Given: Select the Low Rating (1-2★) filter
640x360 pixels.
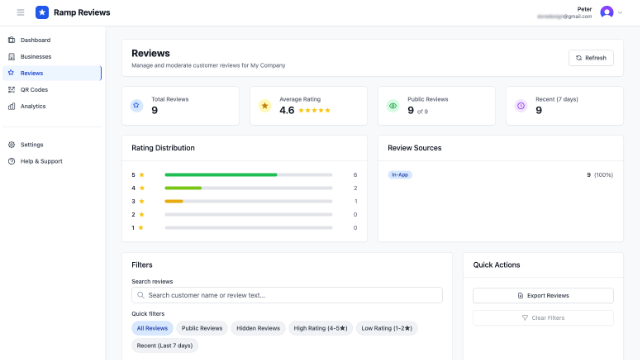Looking at the screenshot, I should point(387,328).
